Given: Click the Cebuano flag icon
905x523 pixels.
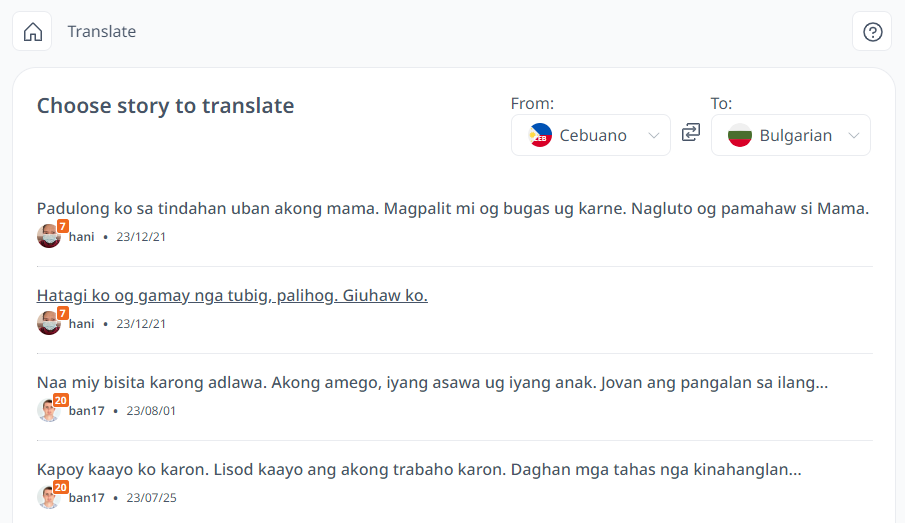Looking at the screenshot, I should coord(540,135).
